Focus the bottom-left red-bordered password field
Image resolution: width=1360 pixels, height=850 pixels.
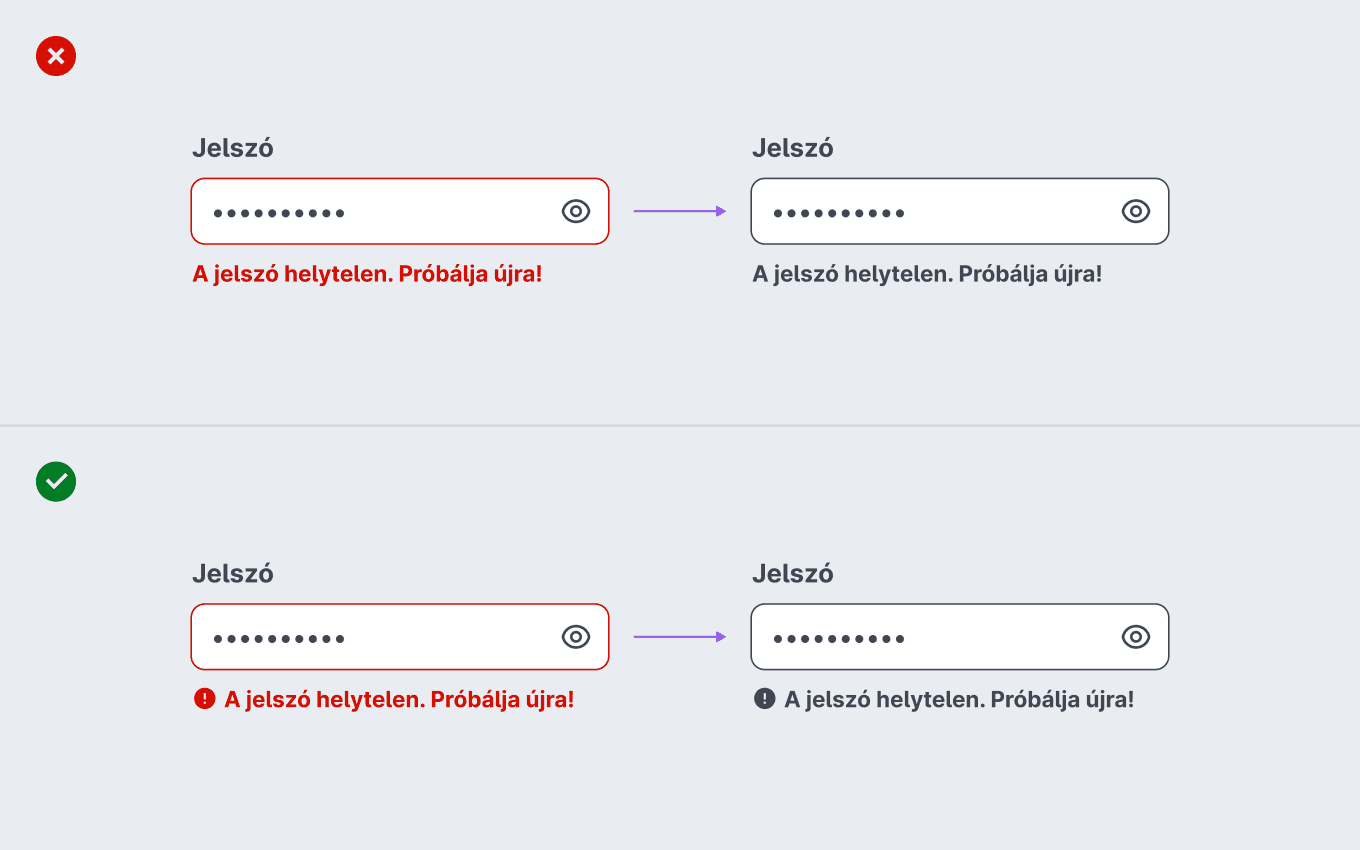coord(400,637)
